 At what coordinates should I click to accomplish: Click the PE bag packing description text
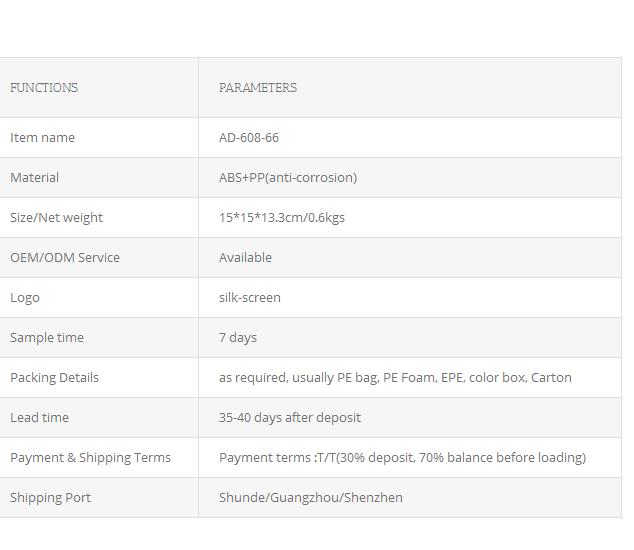pos(395,378)
